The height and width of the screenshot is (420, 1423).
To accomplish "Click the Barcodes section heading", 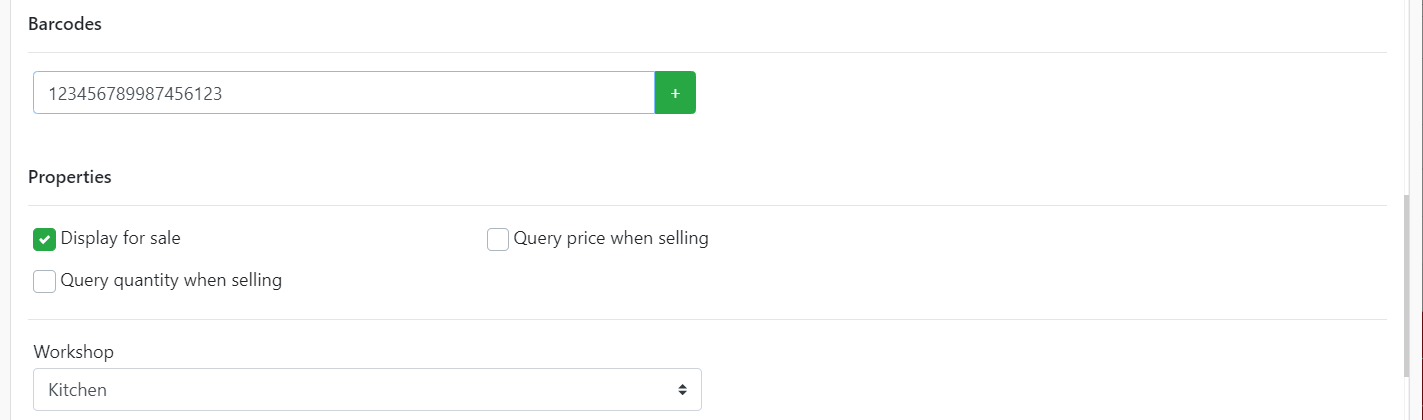I will click(x=65, y=25).
